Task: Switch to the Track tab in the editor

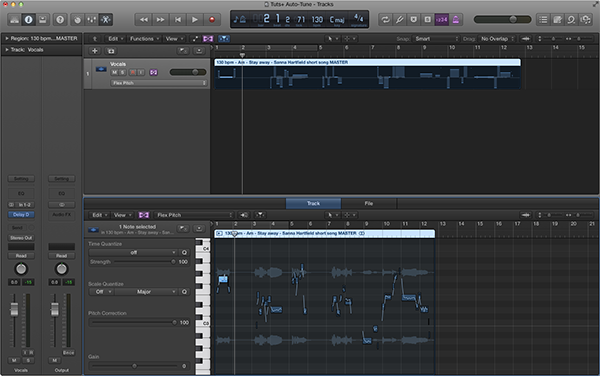Action: coord(313,203)
